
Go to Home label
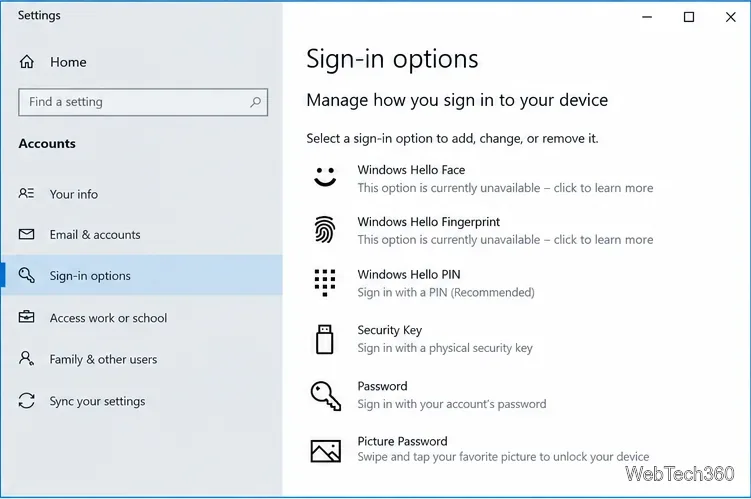tap(68, 62)
